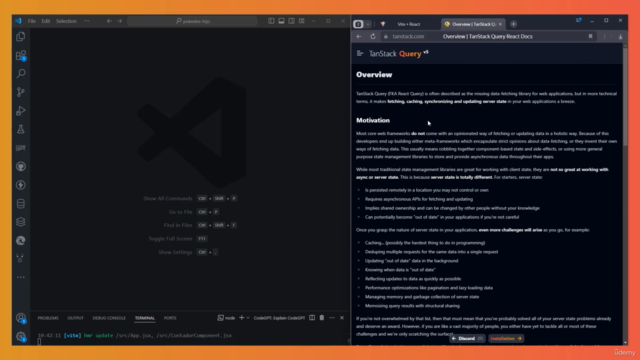This screenshot has height=360, width=640.
Task: Bookmark the current browser page
Action: tap(590, 36)
